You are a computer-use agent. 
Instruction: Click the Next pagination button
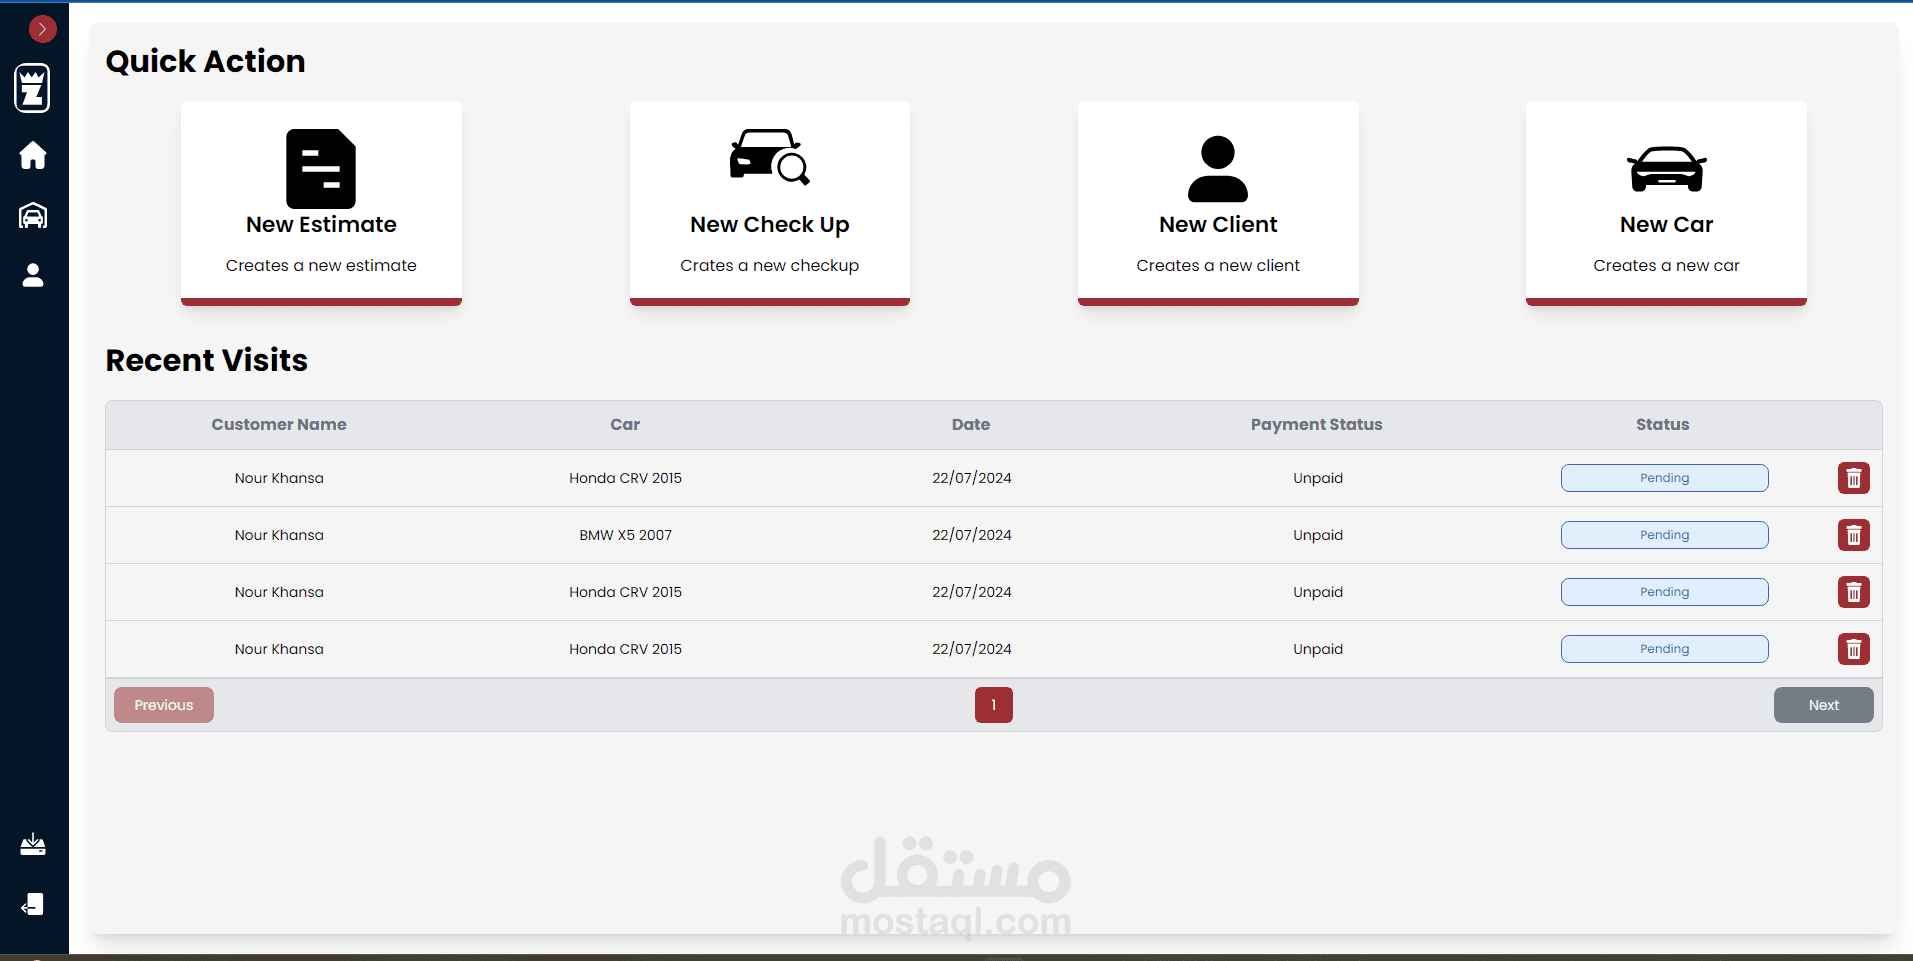click(x=1823, y=705)
